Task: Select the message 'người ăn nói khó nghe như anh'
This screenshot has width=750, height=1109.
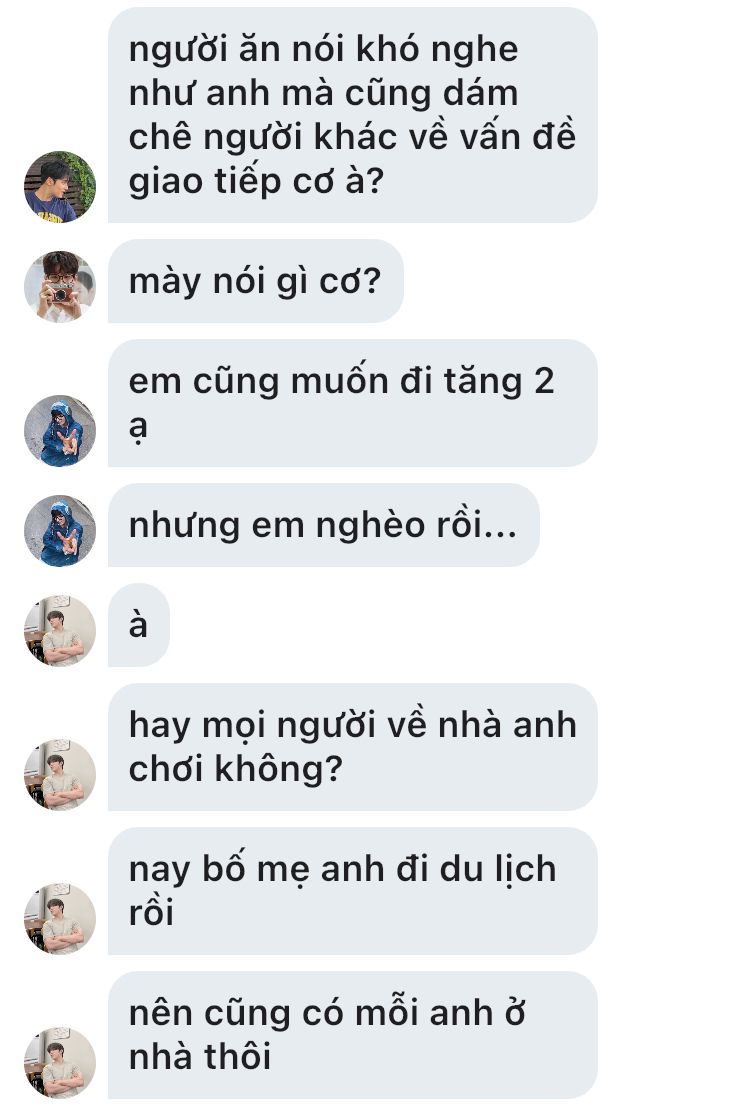Action: [352, 115]
